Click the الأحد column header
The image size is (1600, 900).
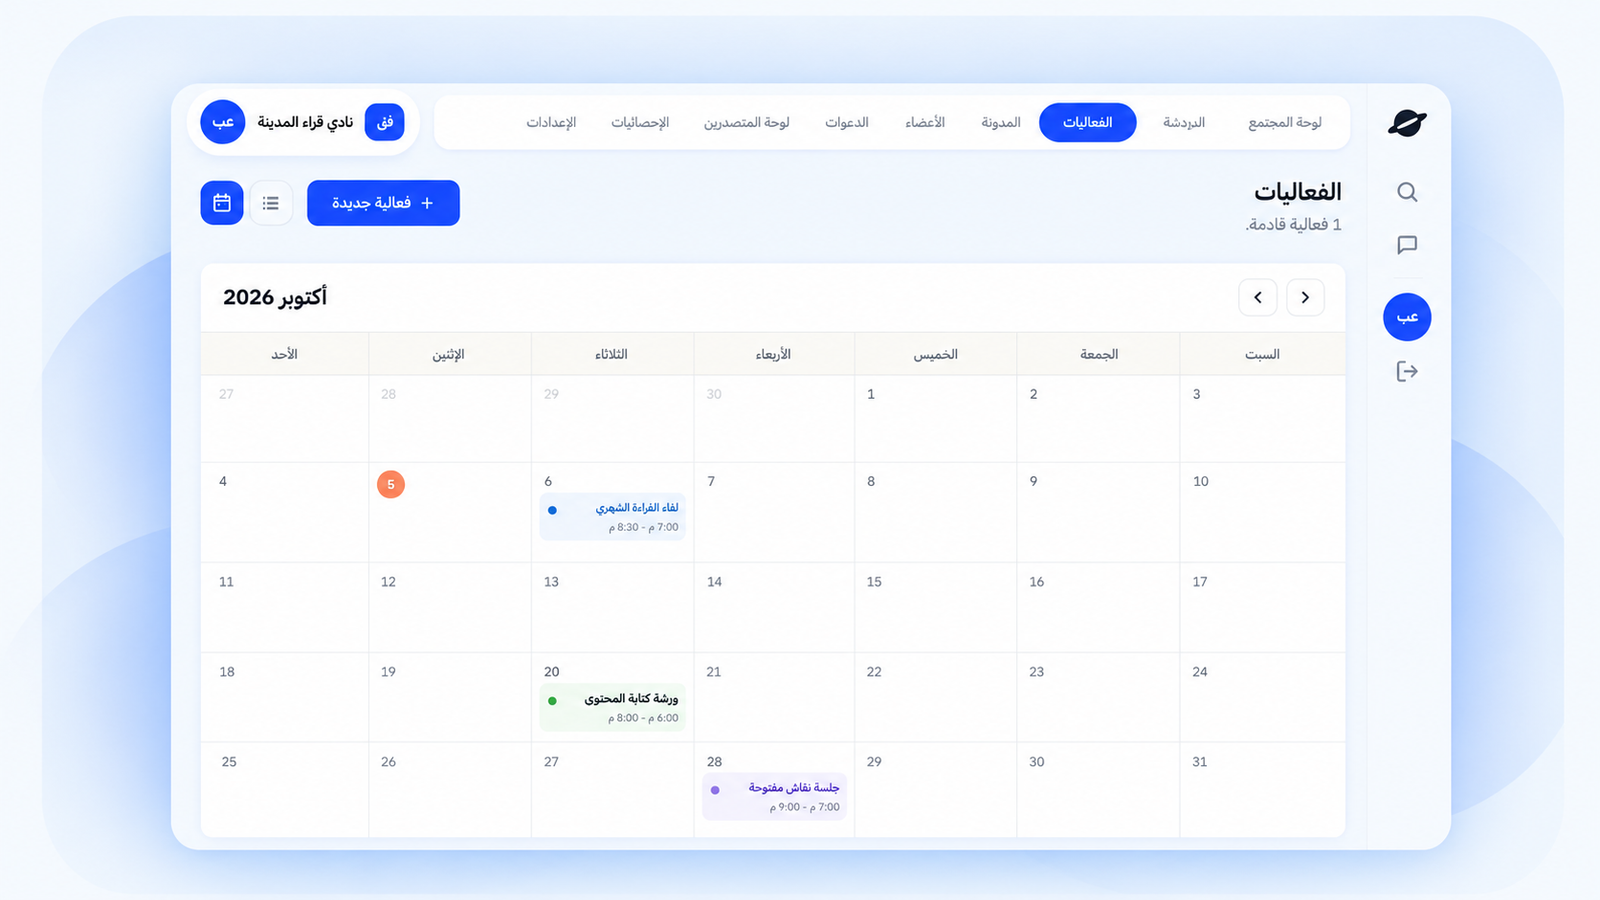(285, 354)
